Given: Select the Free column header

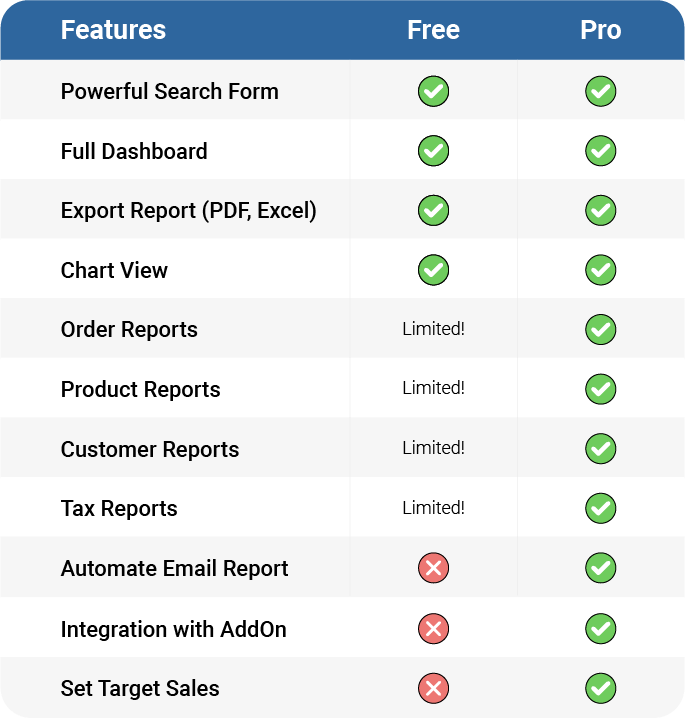Looking at the screenshot, I should click(x=433, y=30).
